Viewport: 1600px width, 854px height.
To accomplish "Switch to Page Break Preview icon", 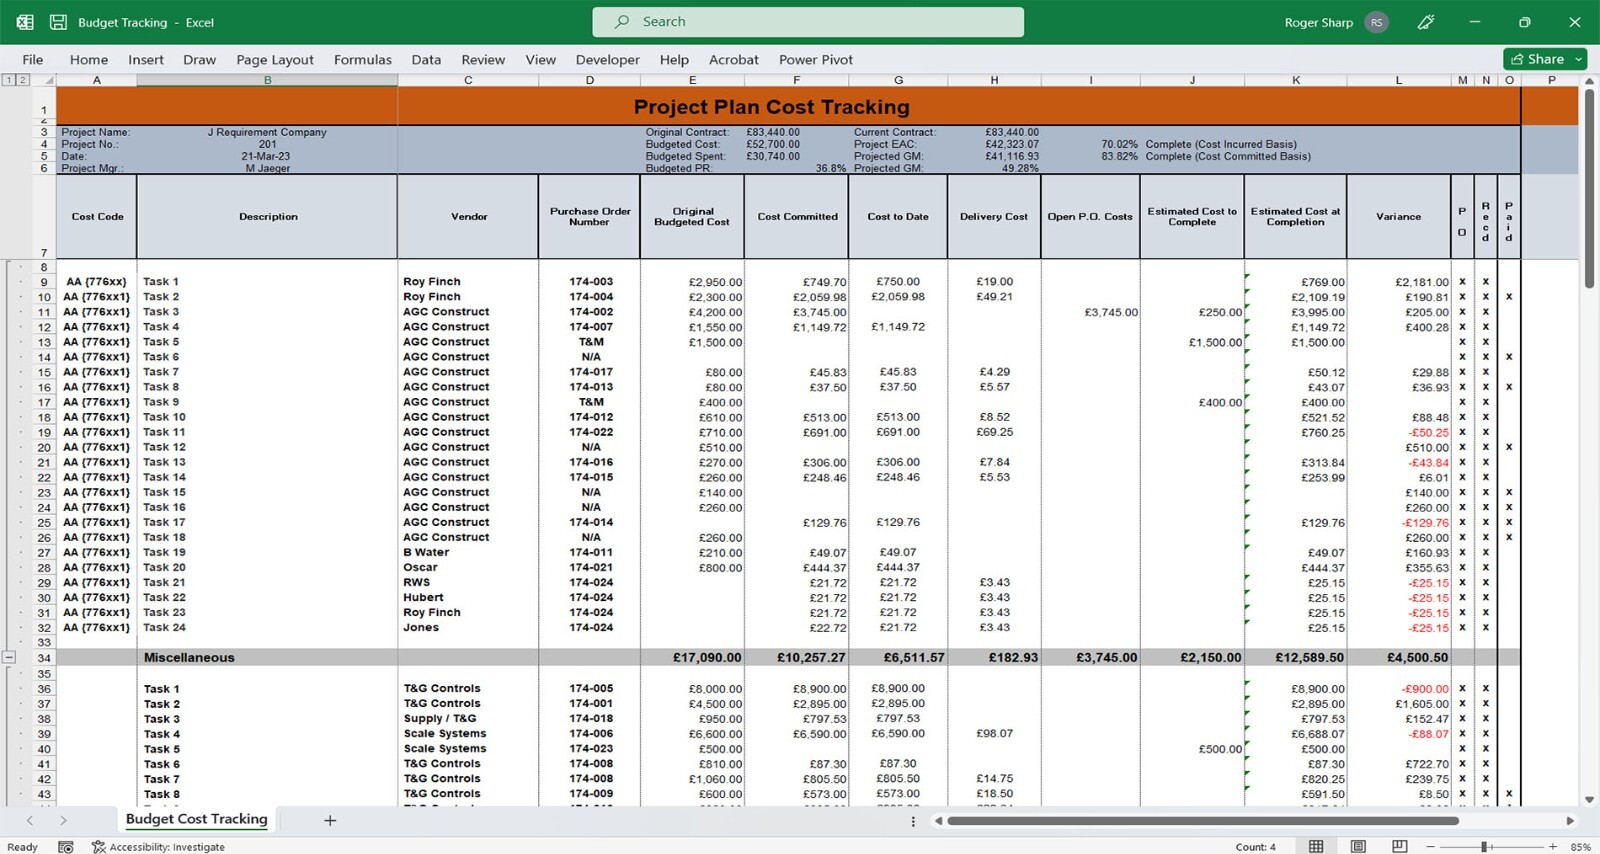I will (x=1399, y=846).
